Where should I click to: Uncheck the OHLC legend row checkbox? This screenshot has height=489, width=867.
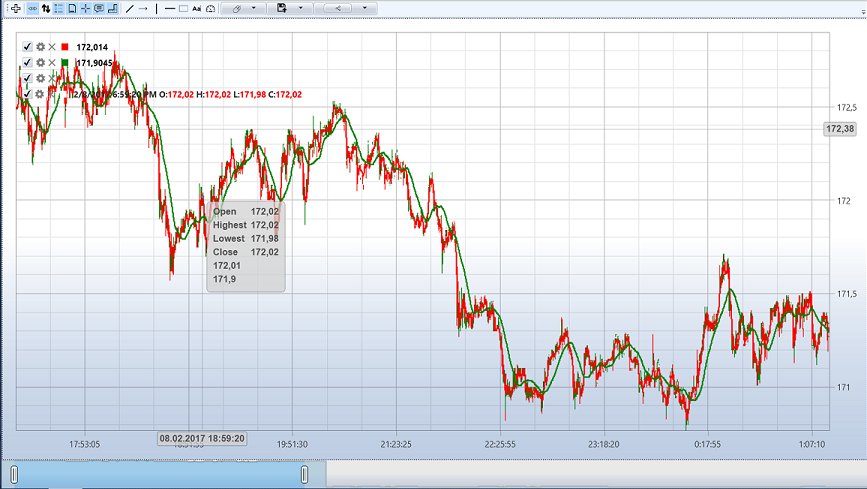(27, 94)
